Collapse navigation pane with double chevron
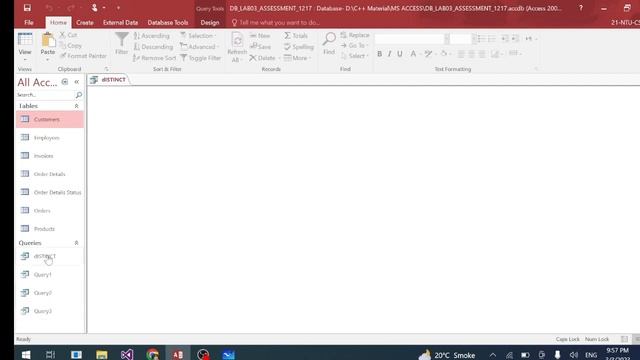This screenshot has width=640, height=360. [x=77, y=82]
